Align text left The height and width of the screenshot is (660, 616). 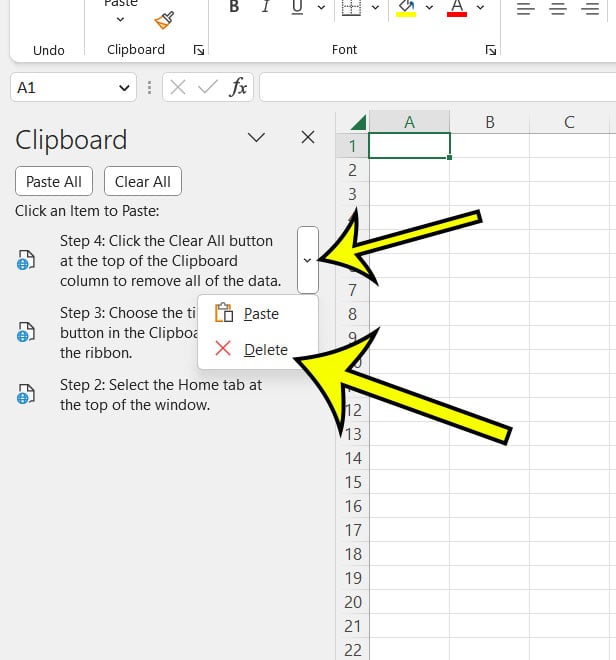[x=525, y=8]
